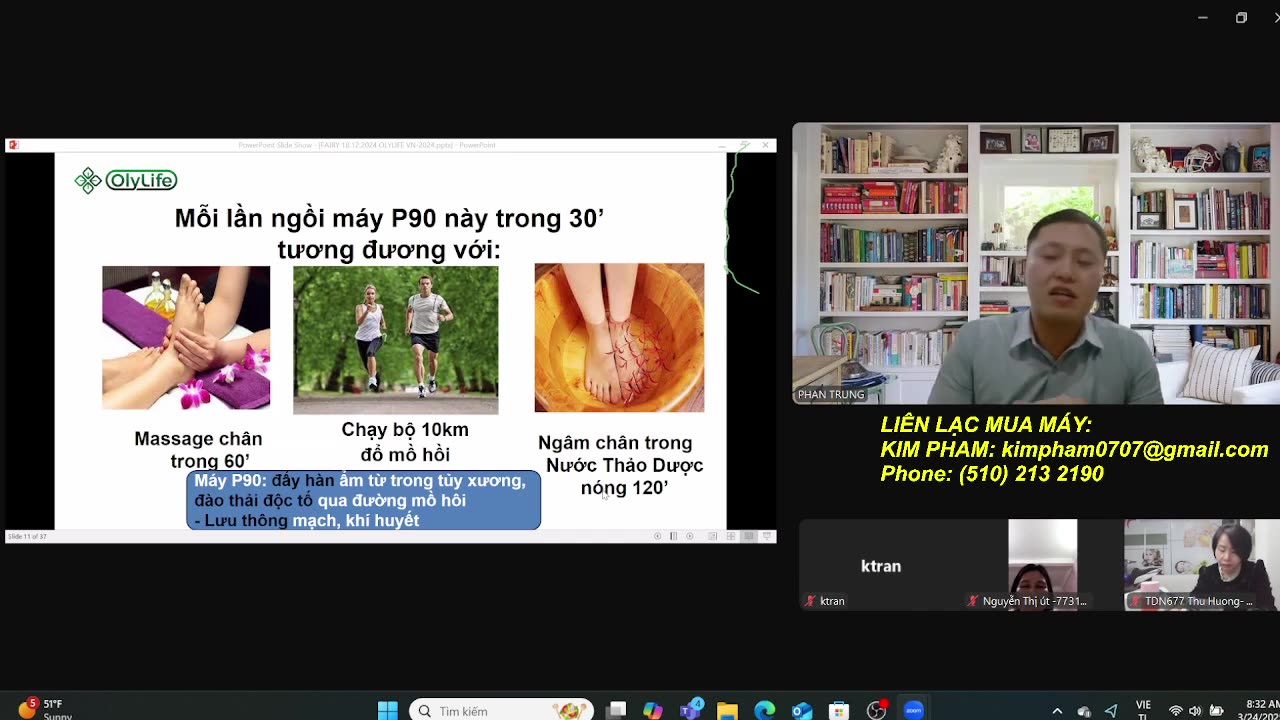The width and height of the screenshot is (1280, 720).
Task: Select the highlighted Reading View button
Action: (x=749, y=536)
